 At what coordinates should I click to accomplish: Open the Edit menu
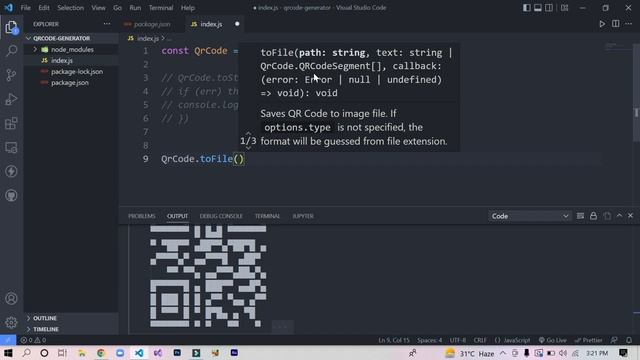[44, 8]
